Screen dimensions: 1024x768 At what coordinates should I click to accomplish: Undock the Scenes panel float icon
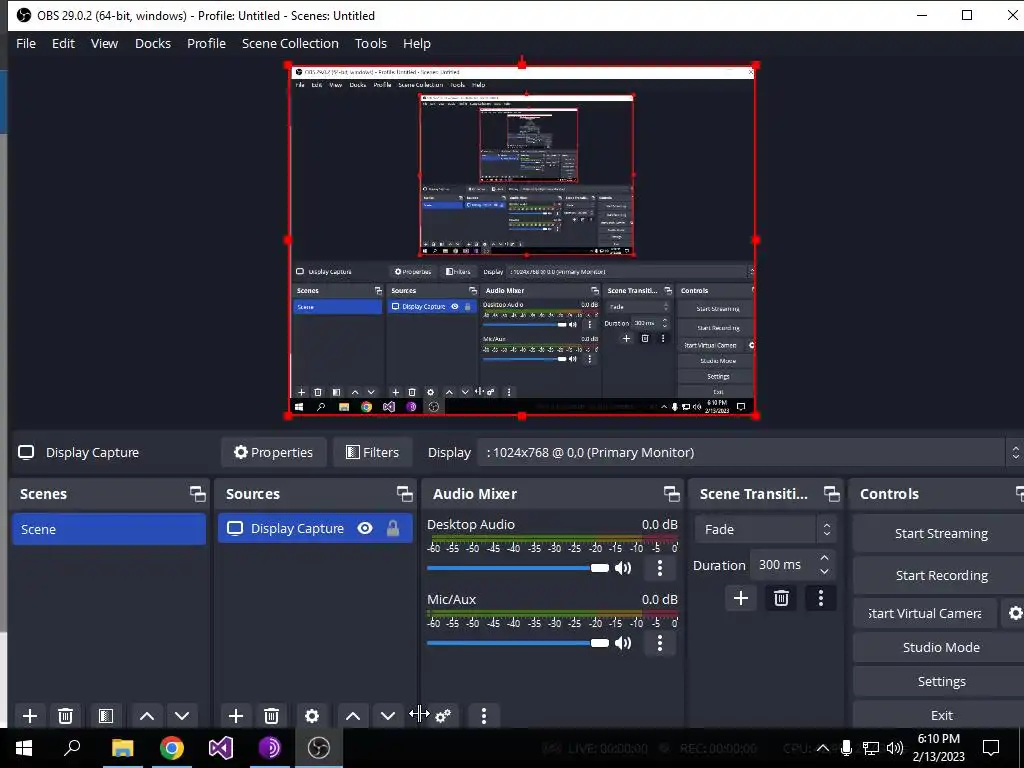(x=197, y=494)
